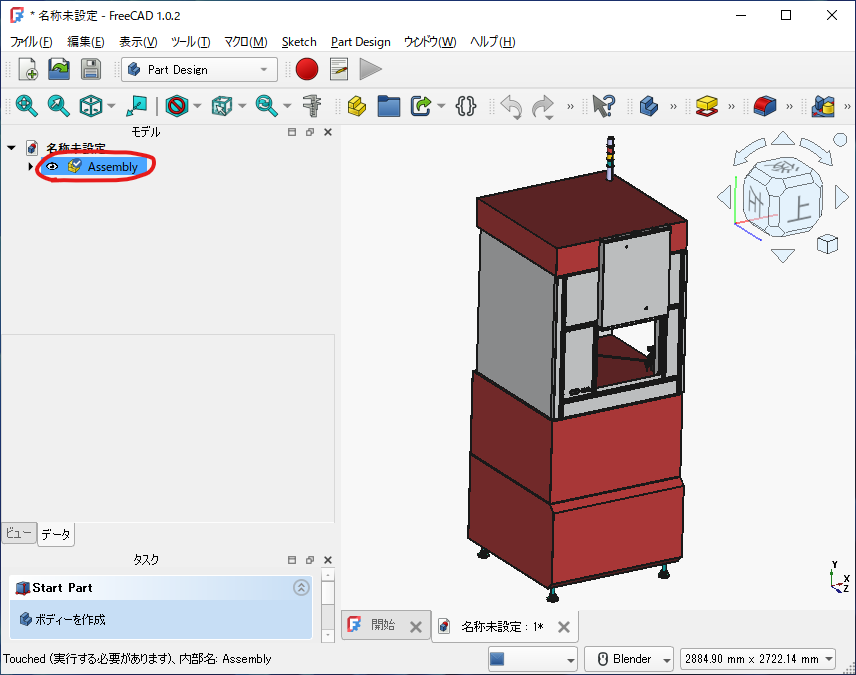Image resolution: width=856 pixels, height=675 pixels.
Task: Switch to the ビュー property tab
Action: [18, 534]
